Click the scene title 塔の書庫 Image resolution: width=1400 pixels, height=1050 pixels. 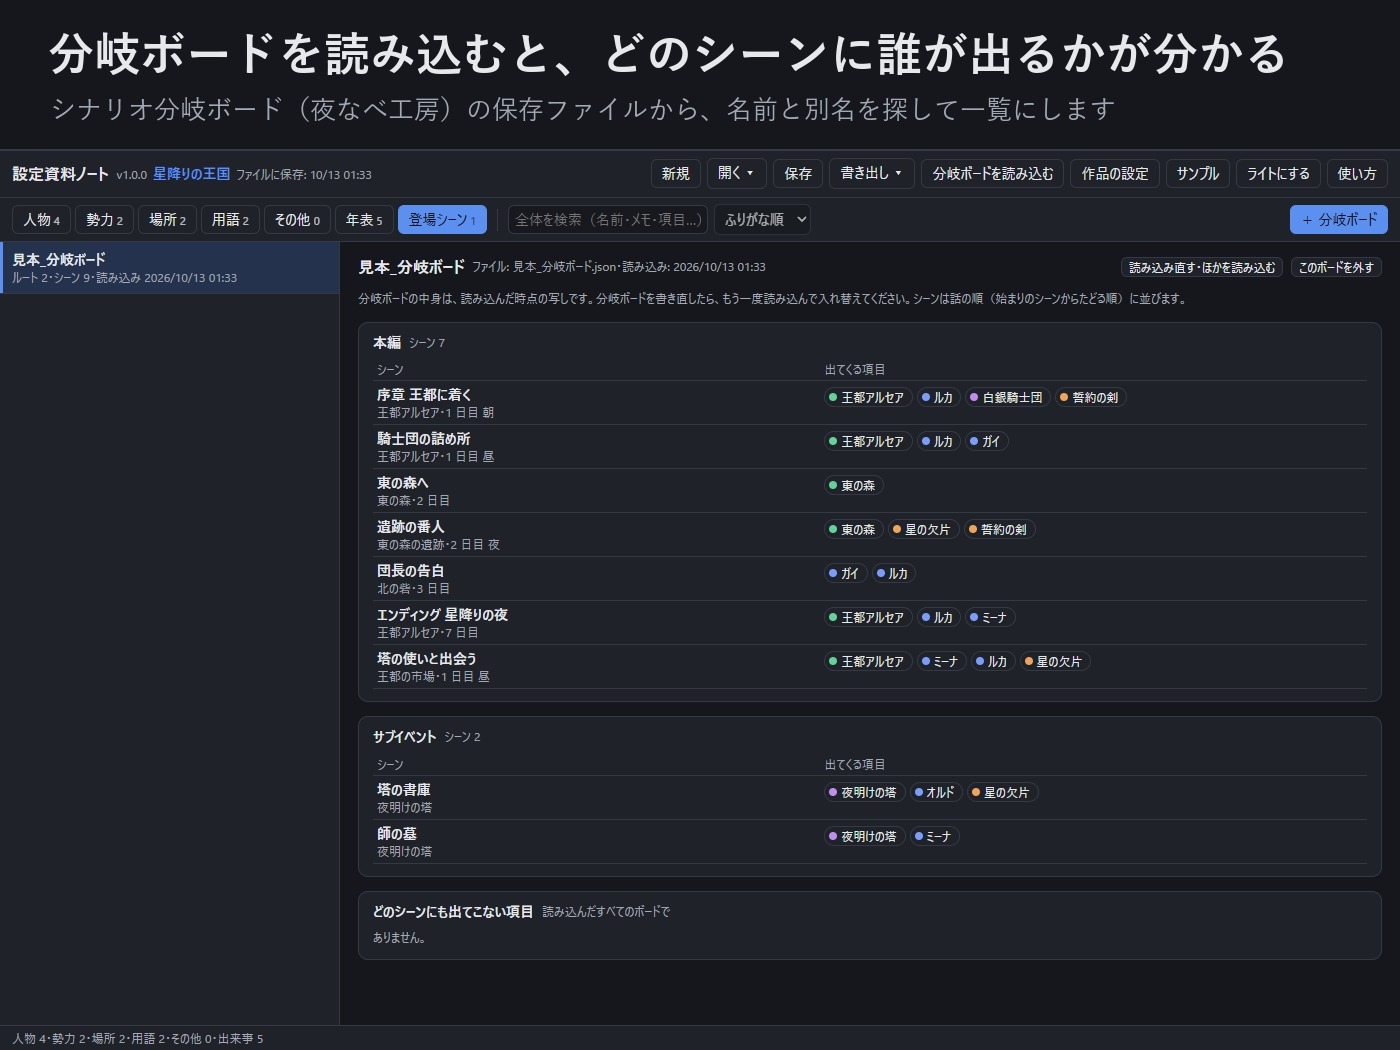coord(403,790)
